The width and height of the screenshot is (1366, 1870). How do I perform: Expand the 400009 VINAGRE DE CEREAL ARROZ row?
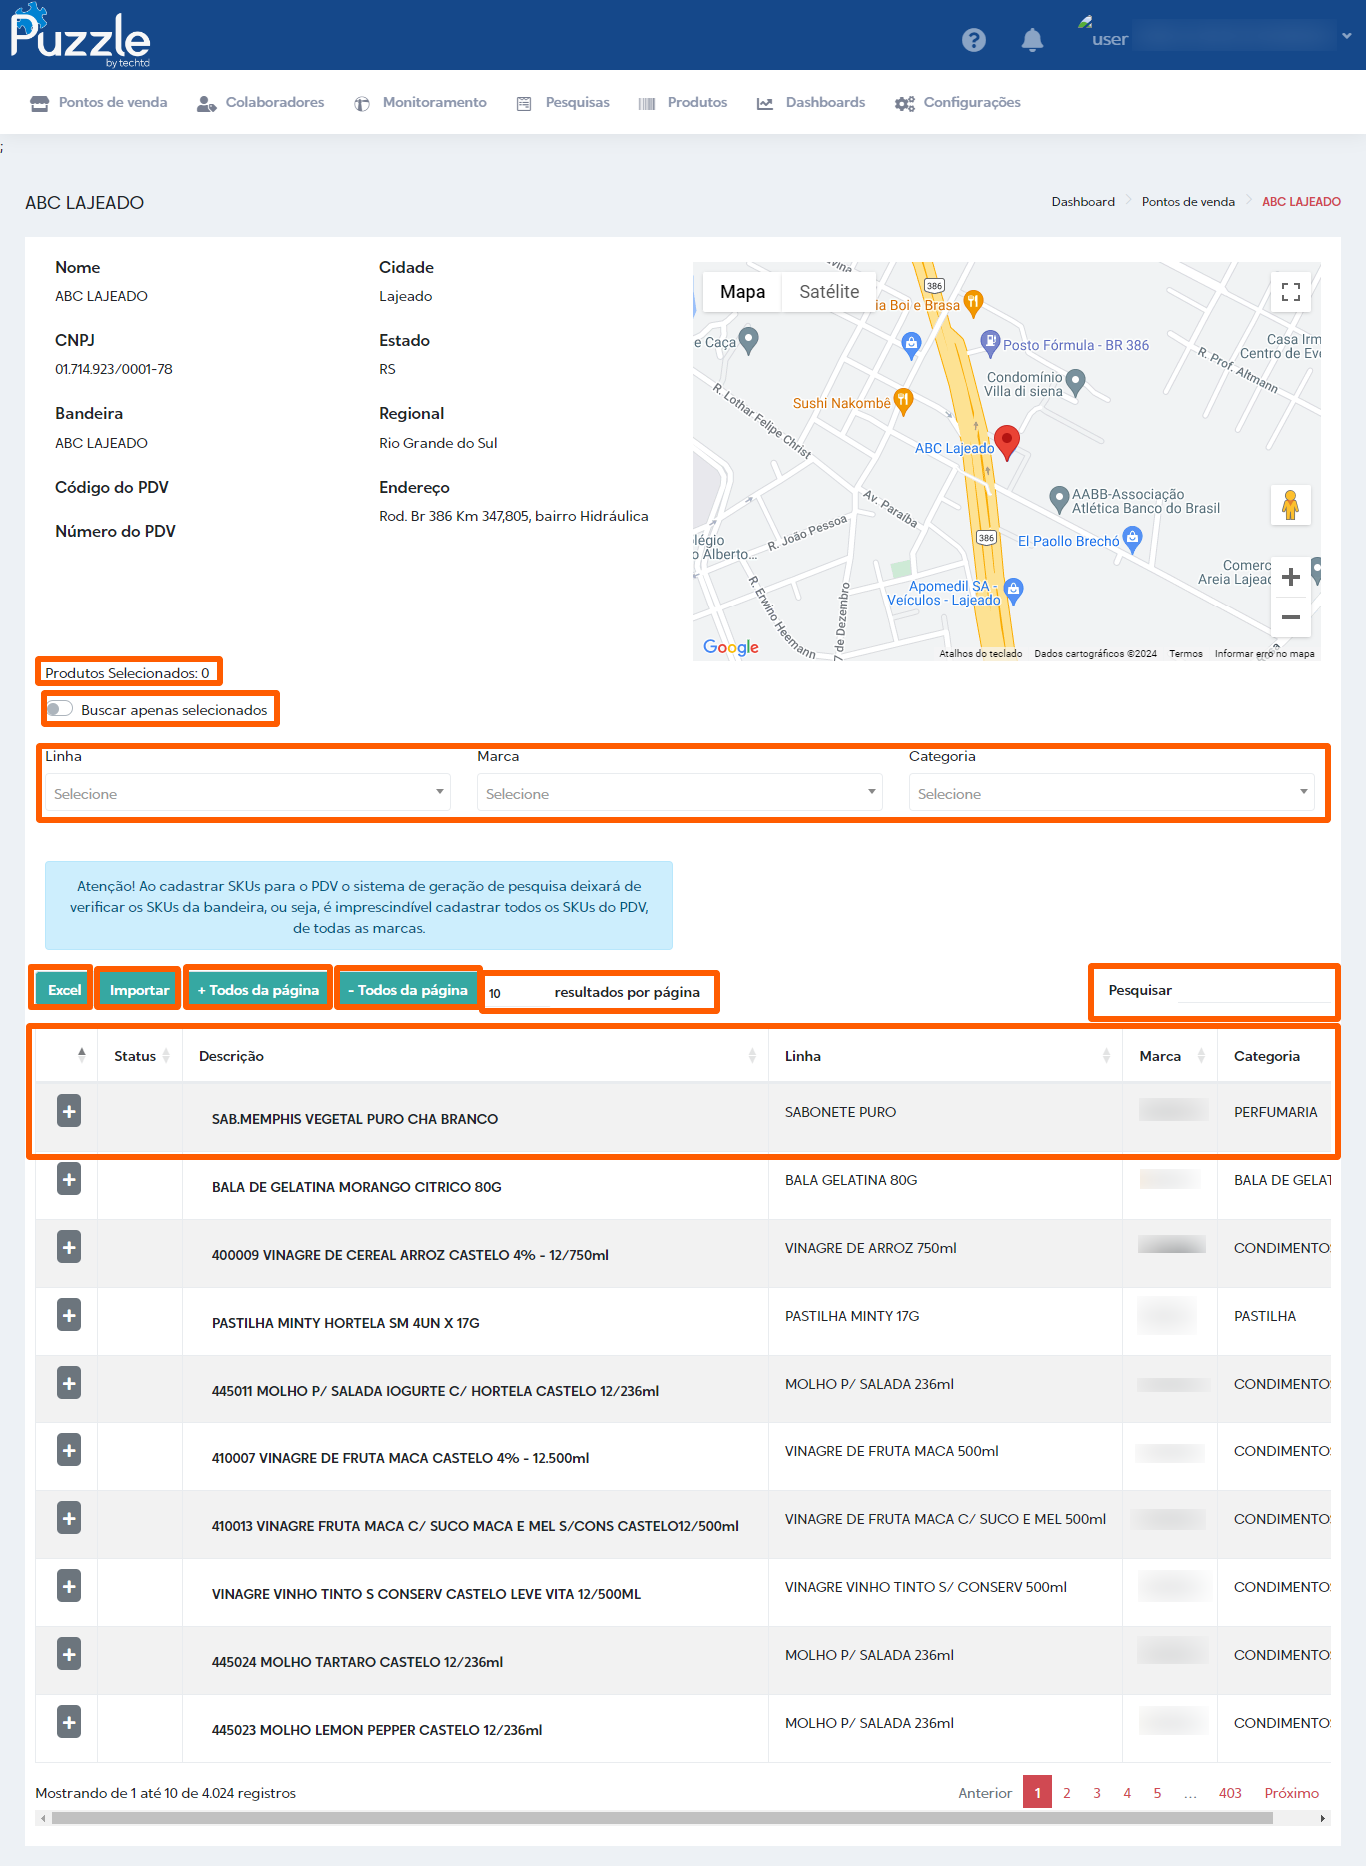point(69,1247)
